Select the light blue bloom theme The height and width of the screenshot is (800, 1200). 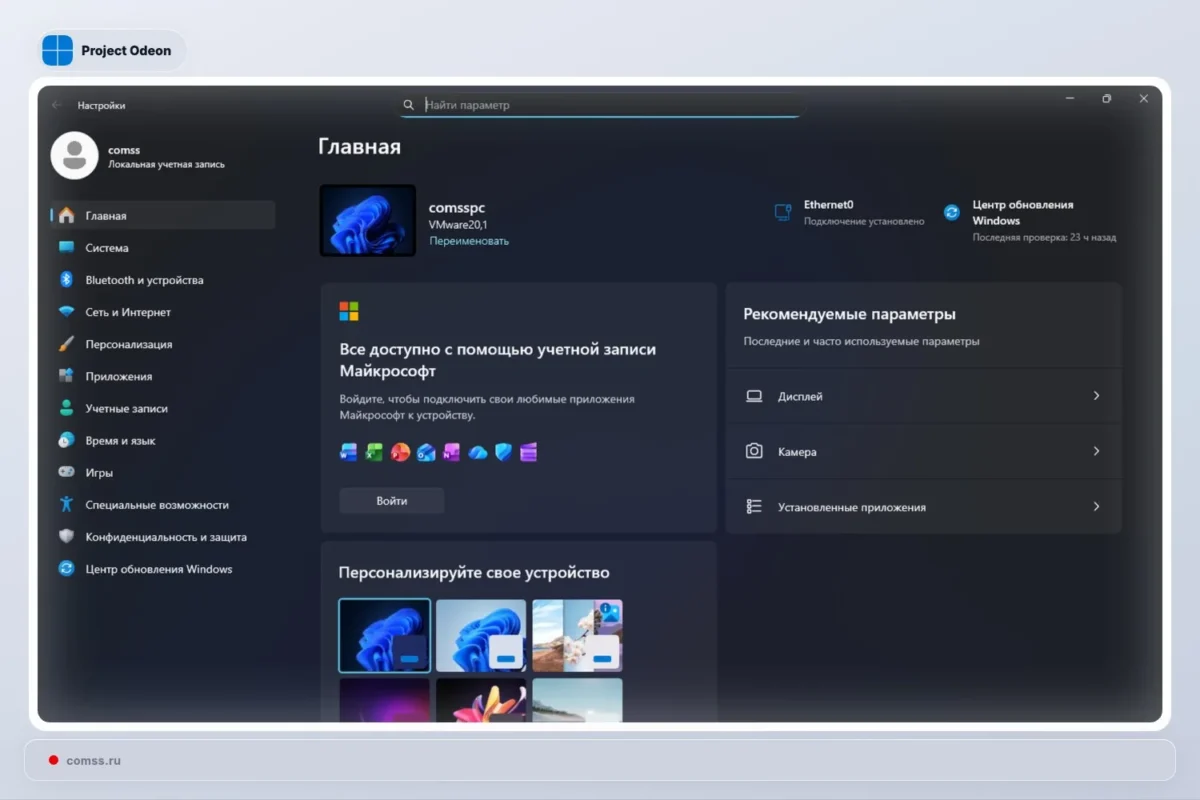click(x=481, y=635)
